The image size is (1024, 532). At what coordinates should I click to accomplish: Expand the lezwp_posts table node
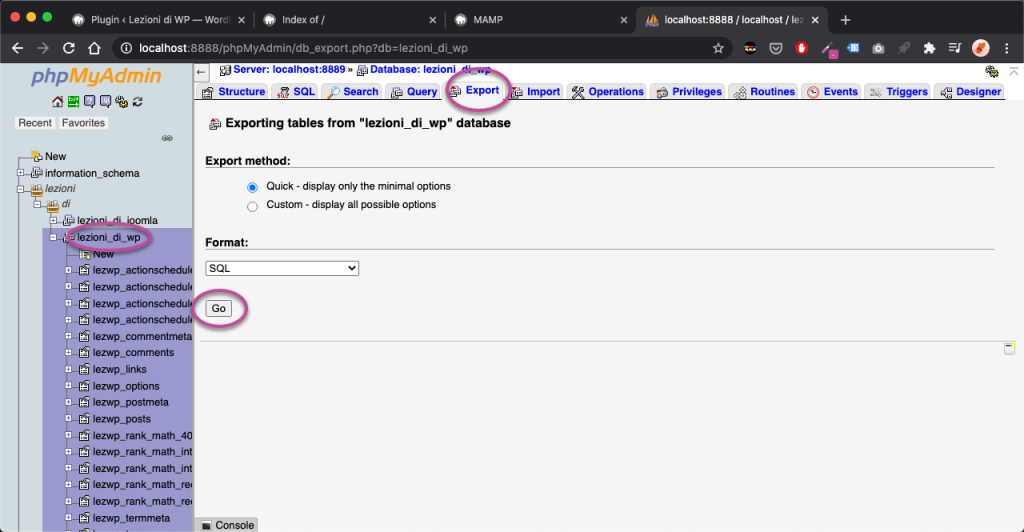click(69, 418)
